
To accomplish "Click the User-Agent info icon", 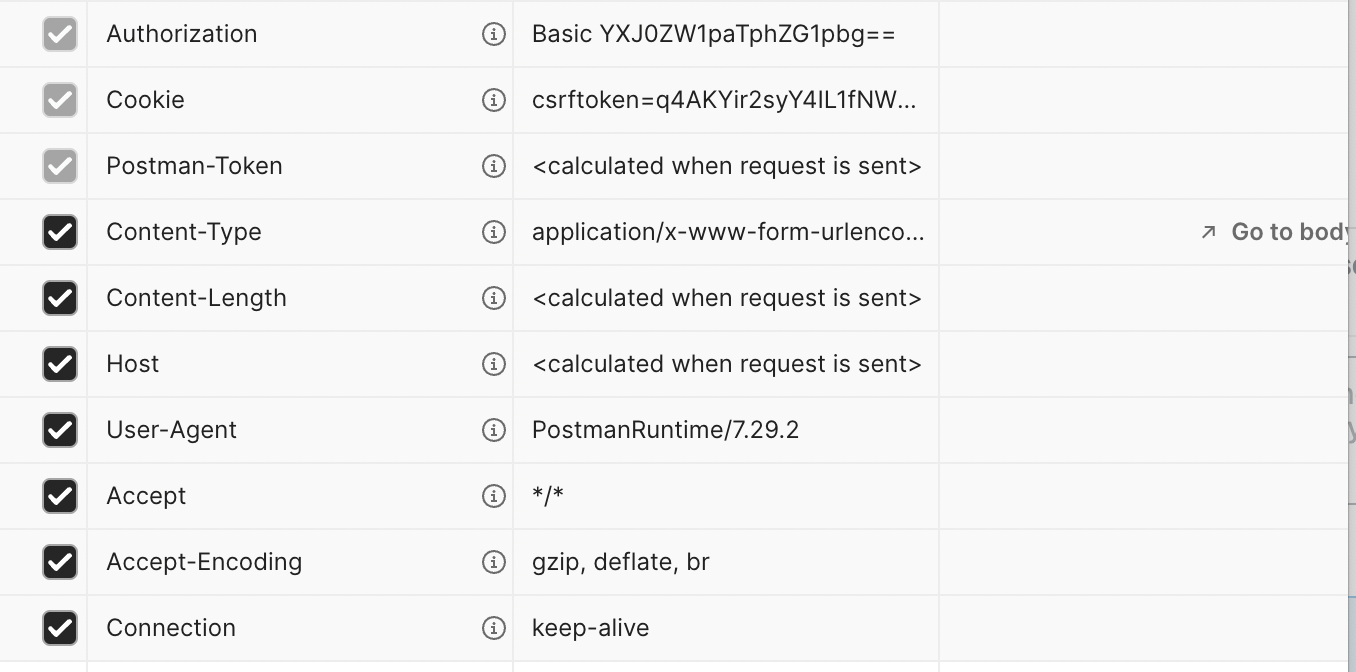I will 494,430.
